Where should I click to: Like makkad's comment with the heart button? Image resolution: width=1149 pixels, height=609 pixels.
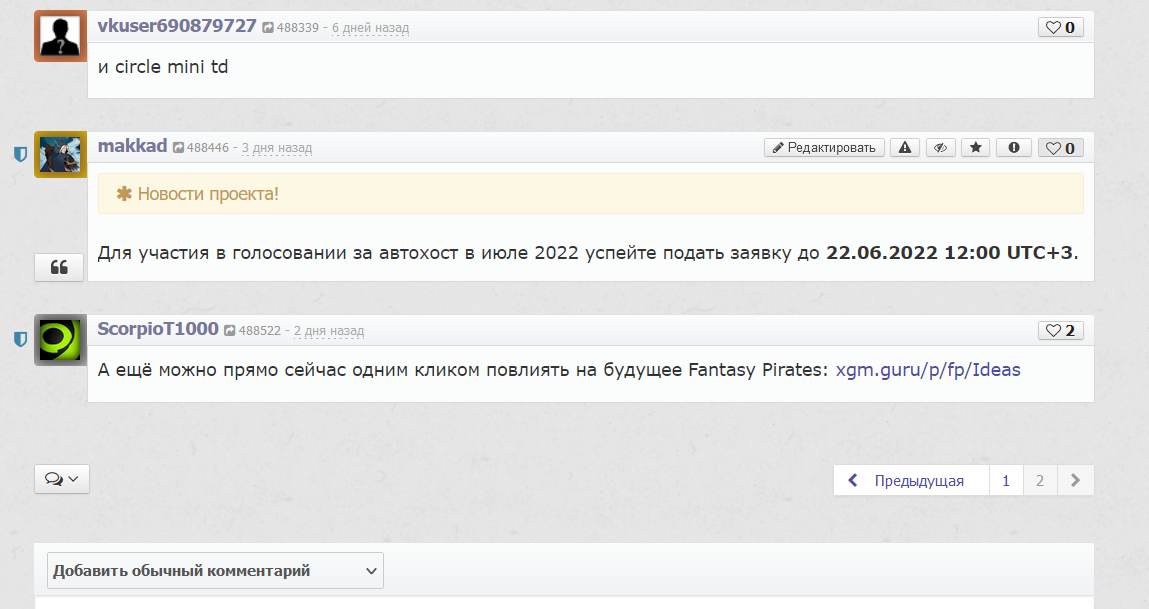click(1060, 148)
